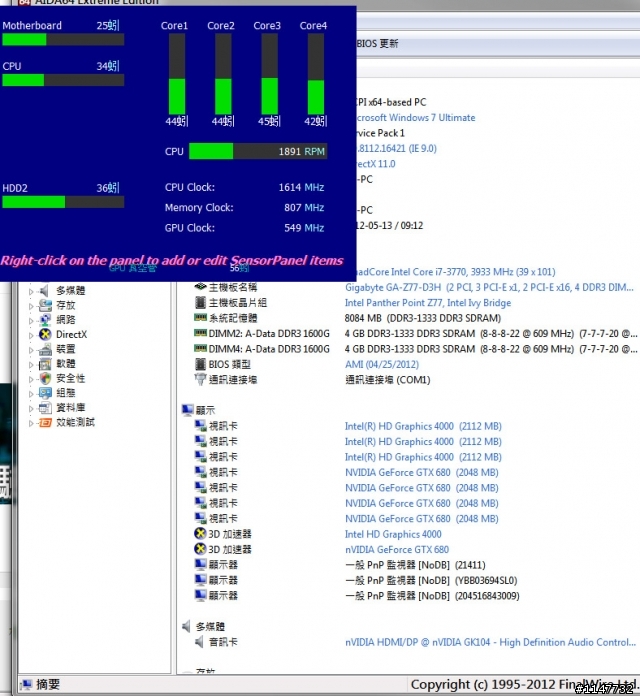Click the DIMM4 memory stick icon
The width and height of the screenshot is (640, 697).
pyautogui.click(x=200, y=348)
